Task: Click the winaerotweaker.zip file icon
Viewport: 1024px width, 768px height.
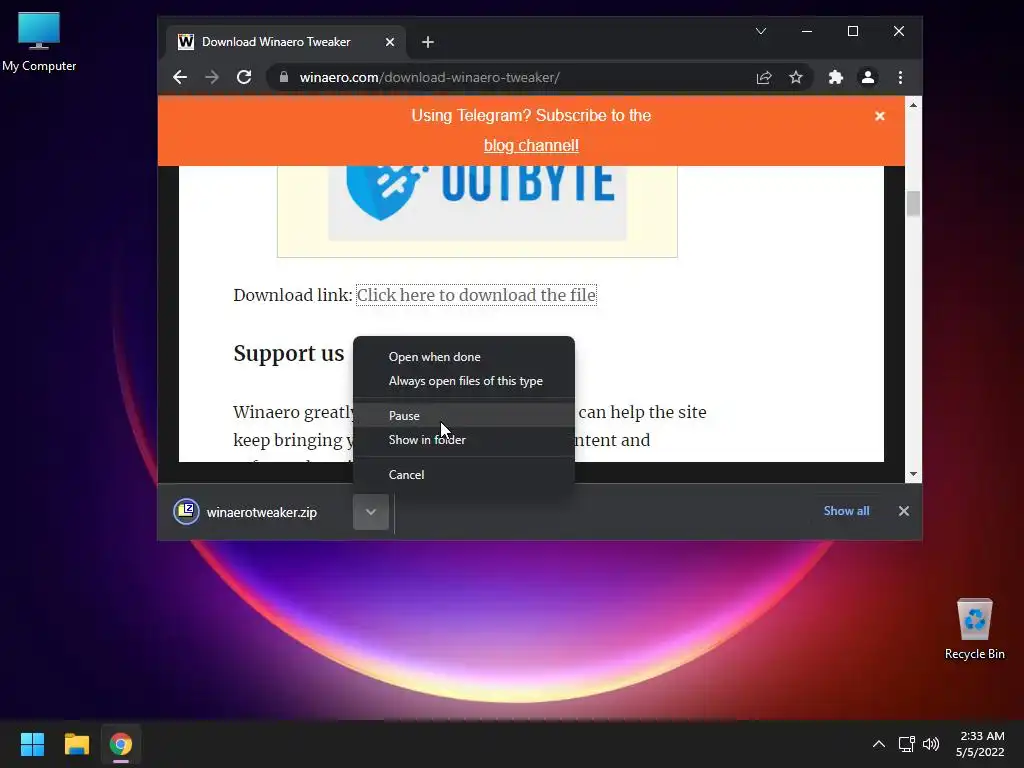Action: point(186,511)
